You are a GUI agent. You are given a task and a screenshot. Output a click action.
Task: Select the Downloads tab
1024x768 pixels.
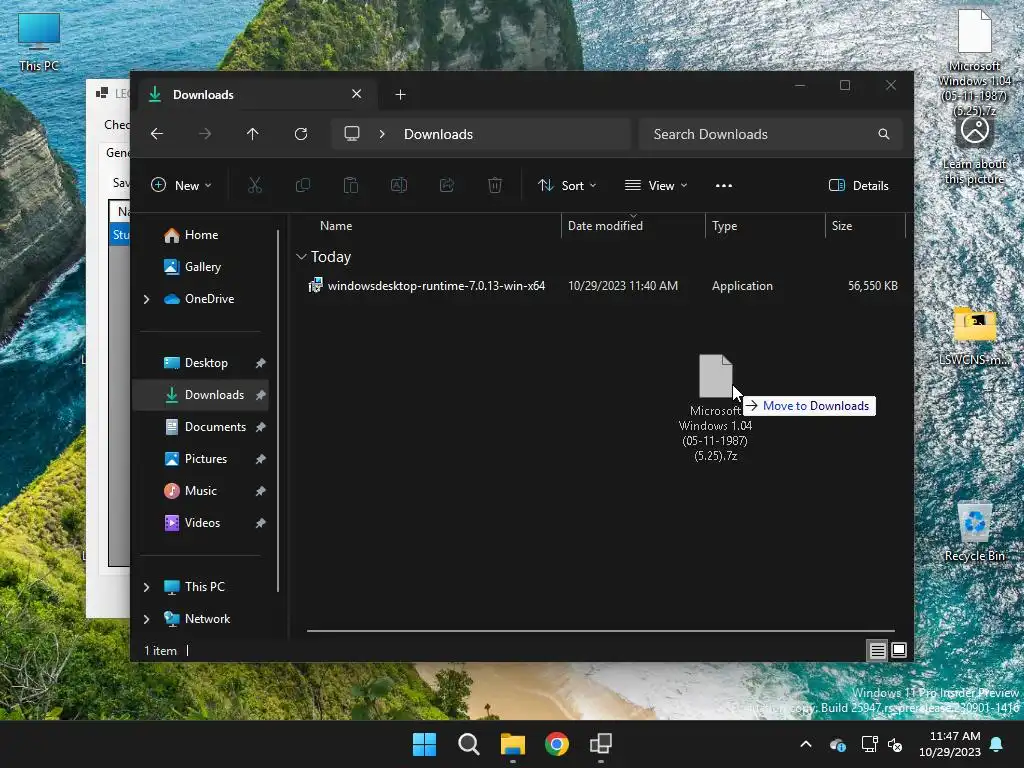point(255,95)
